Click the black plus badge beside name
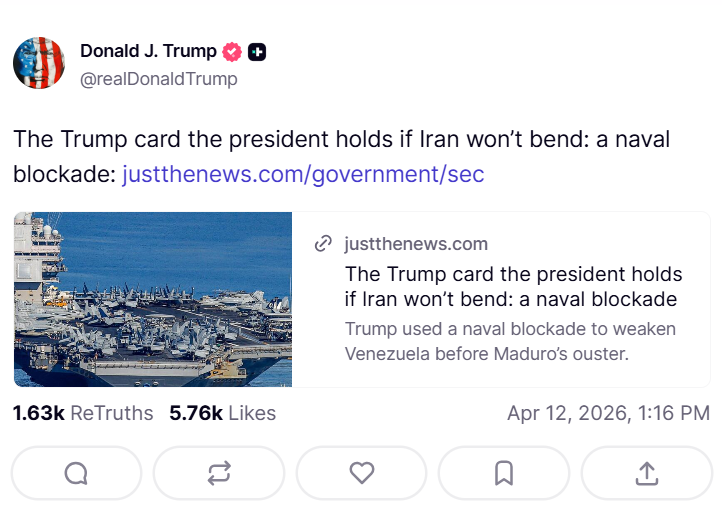Image resolution: width=722 pixels, height=525 pixels. coord(257,52)
